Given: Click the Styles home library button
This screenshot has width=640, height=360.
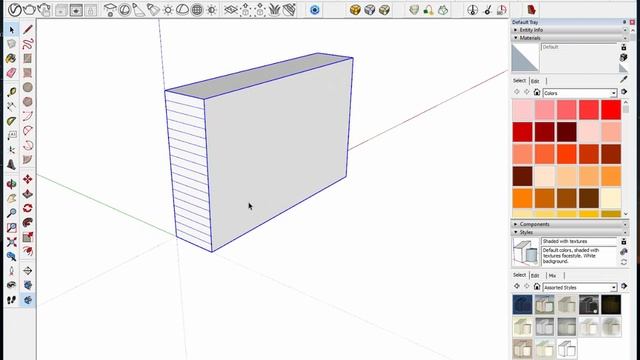Looking at the screenshot, I should [537, 287].
